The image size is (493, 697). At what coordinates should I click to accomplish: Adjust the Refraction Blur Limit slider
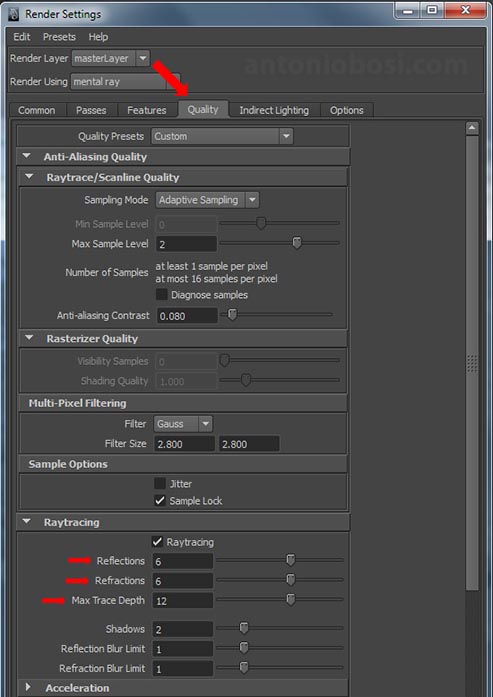(x=244, y=667)
